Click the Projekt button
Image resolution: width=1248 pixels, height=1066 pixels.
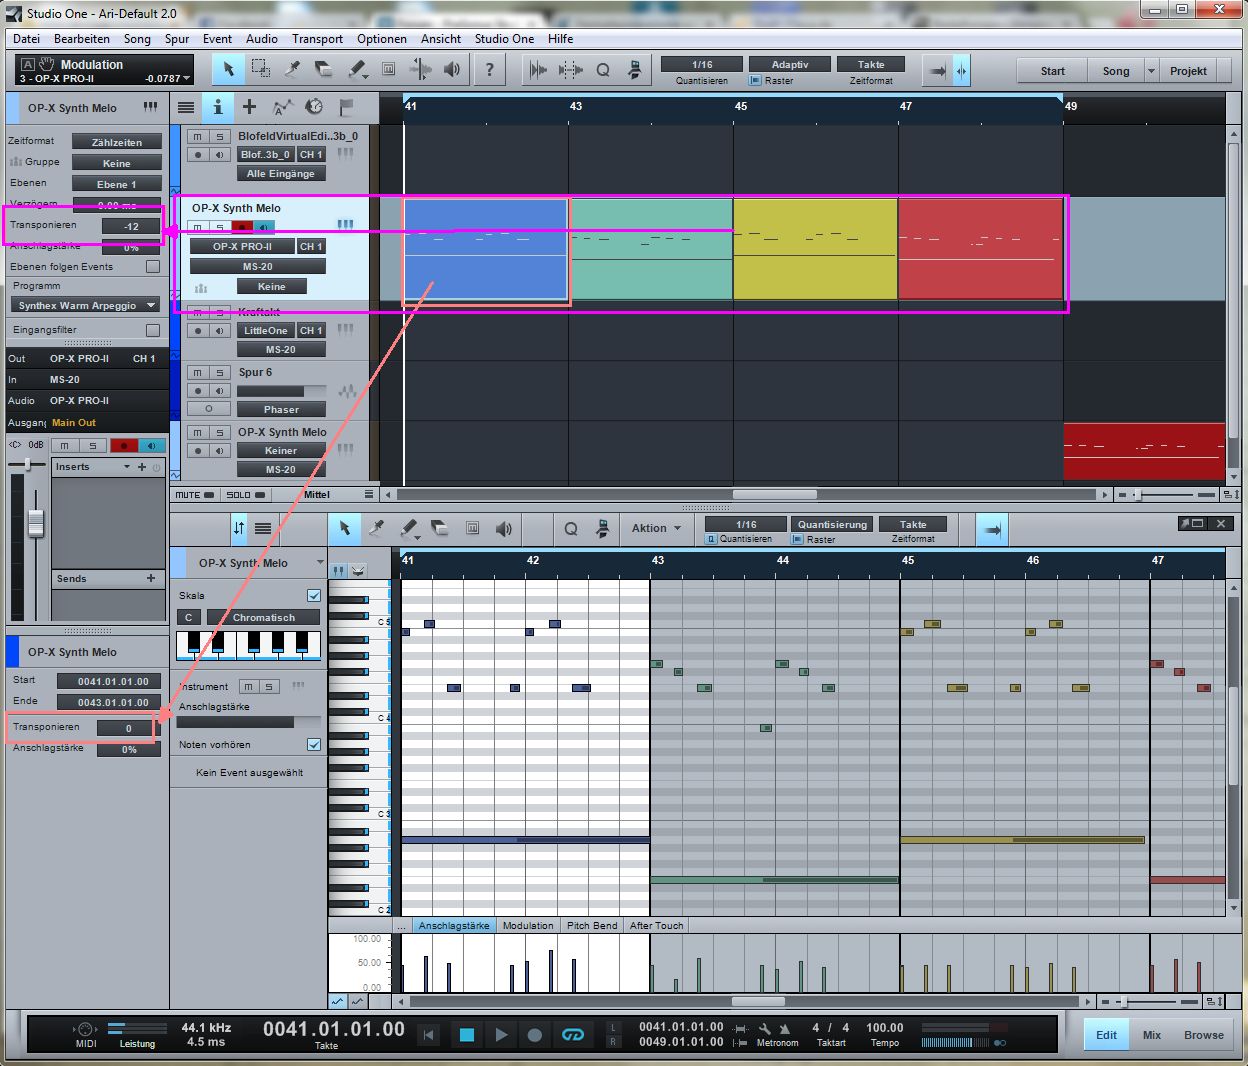(x=1188, y=71)
